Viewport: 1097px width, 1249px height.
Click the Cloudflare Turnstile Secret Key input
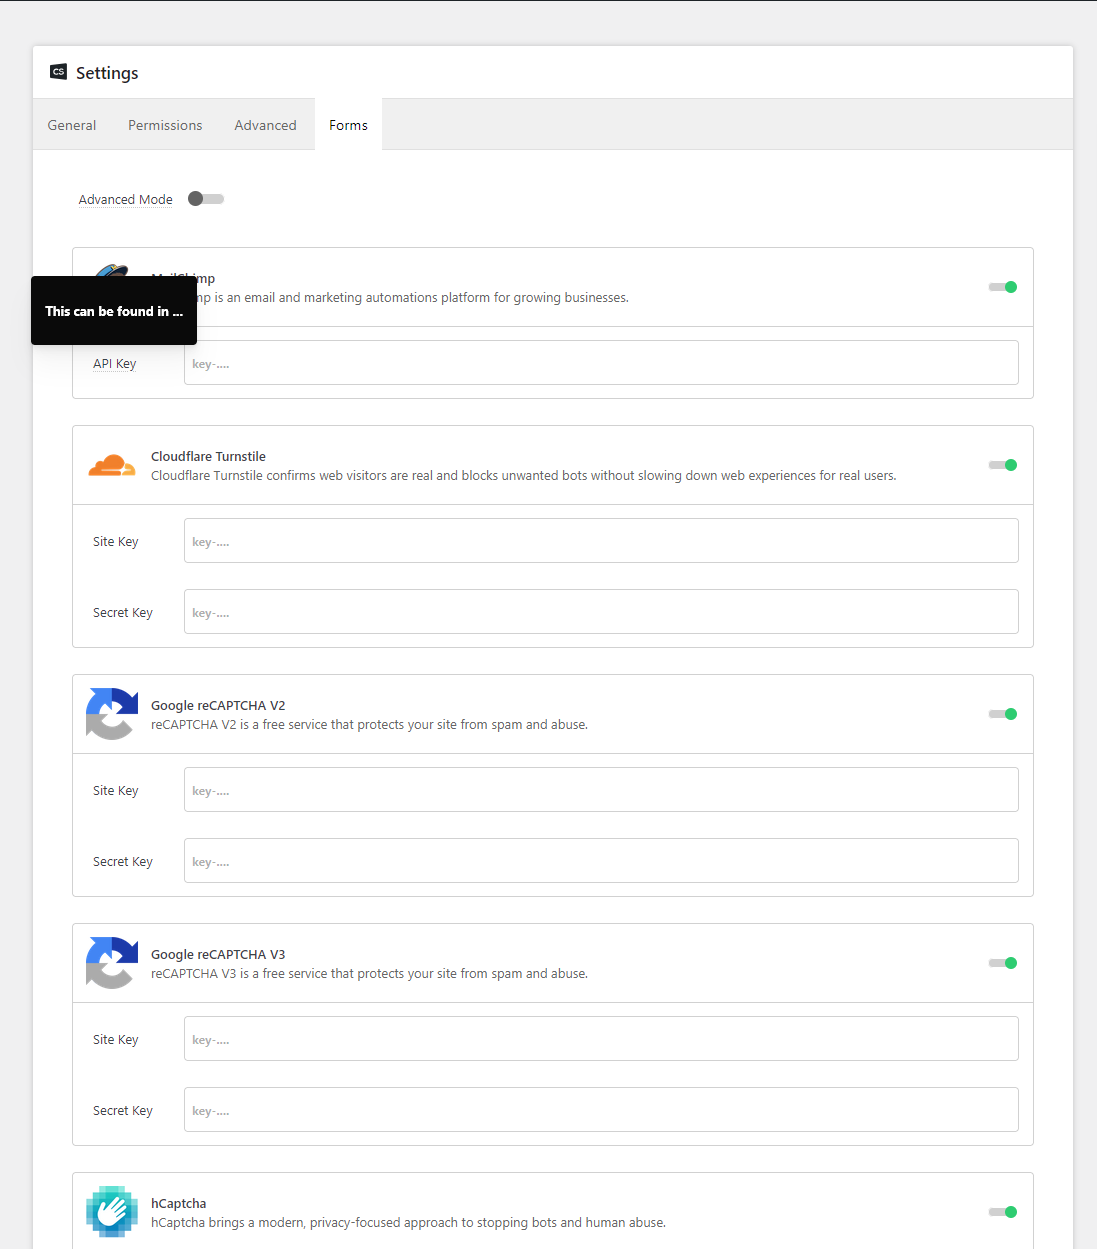[600, 612]
